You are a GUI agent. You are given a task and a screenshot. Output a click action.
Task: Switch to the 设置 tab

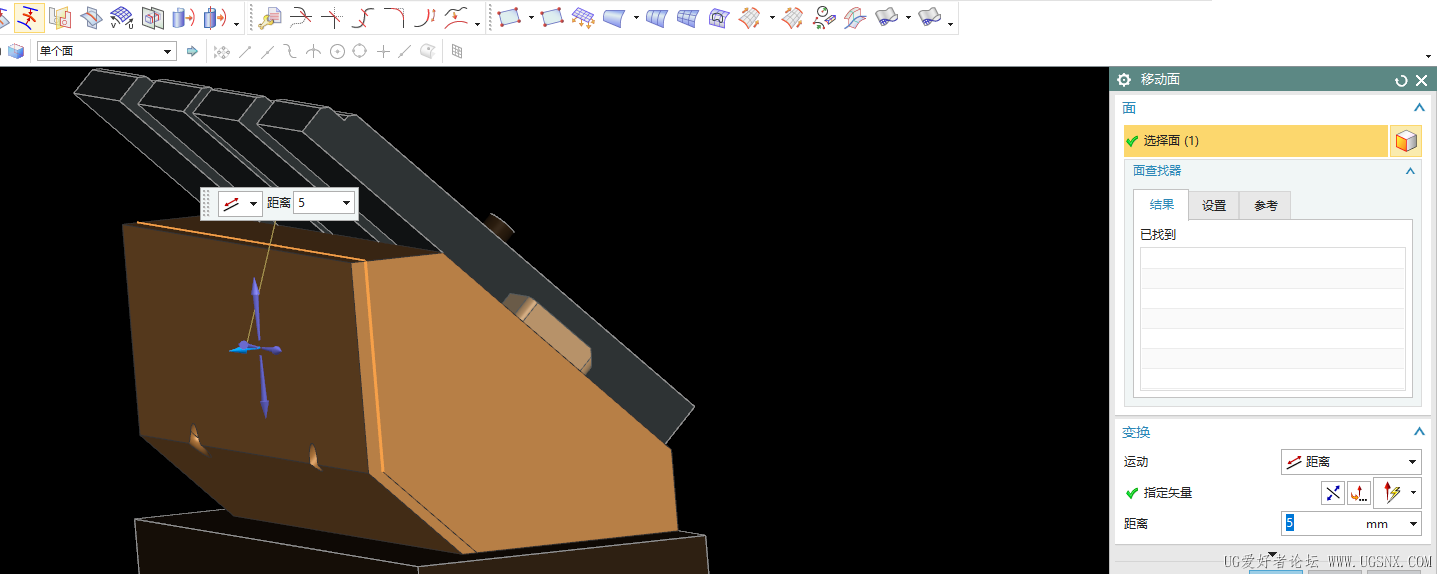point(1214,205)
